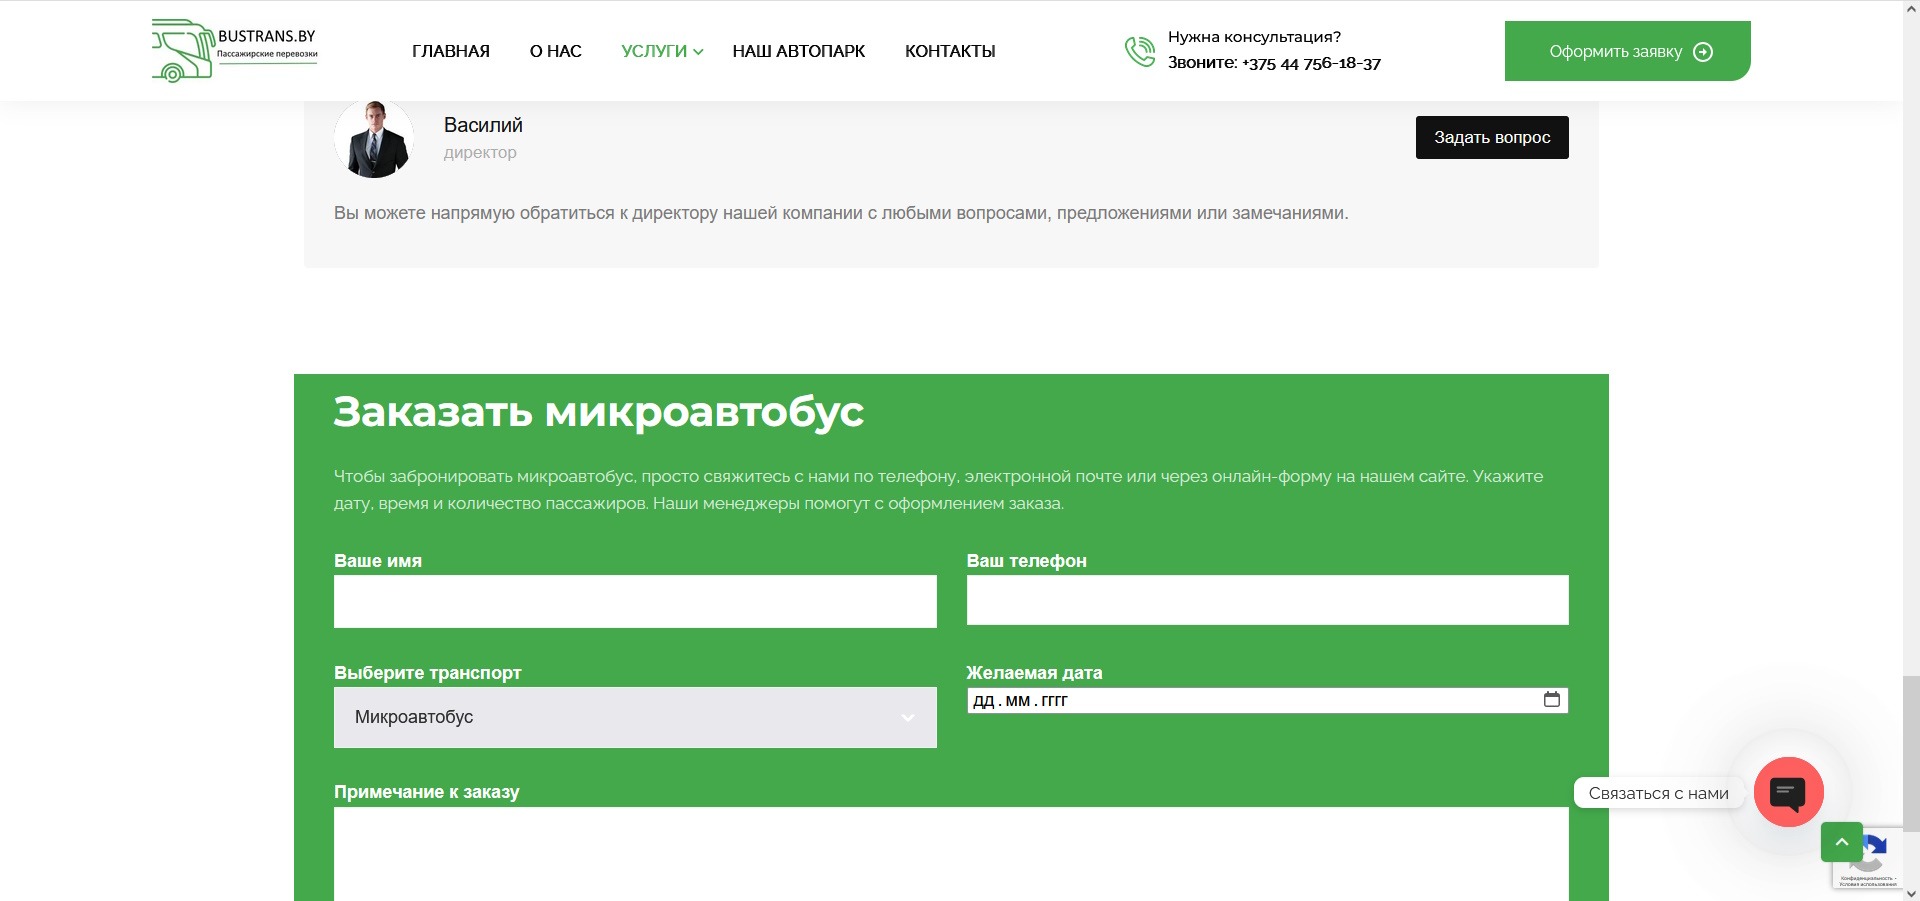1920x901 pixels.
Task: Click the phone handset icon
Action: (x=1139, y=50)
